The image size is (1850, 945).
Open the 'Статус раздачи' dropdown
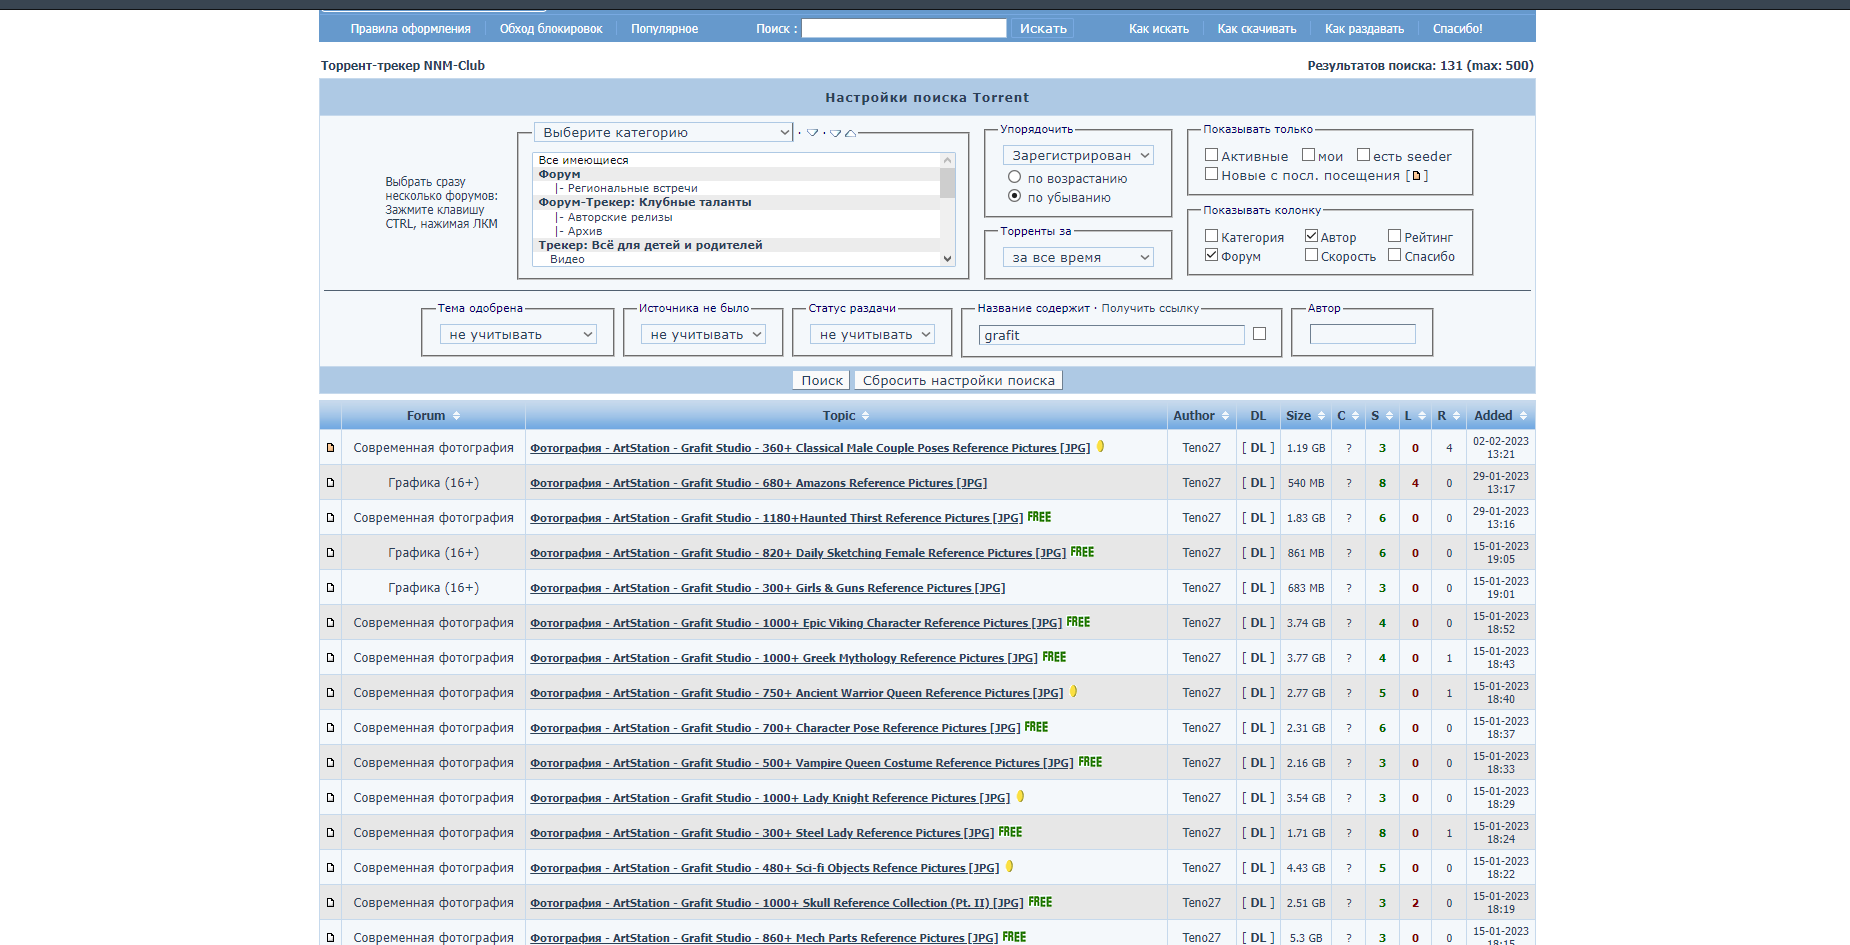(x=873, y=334)
